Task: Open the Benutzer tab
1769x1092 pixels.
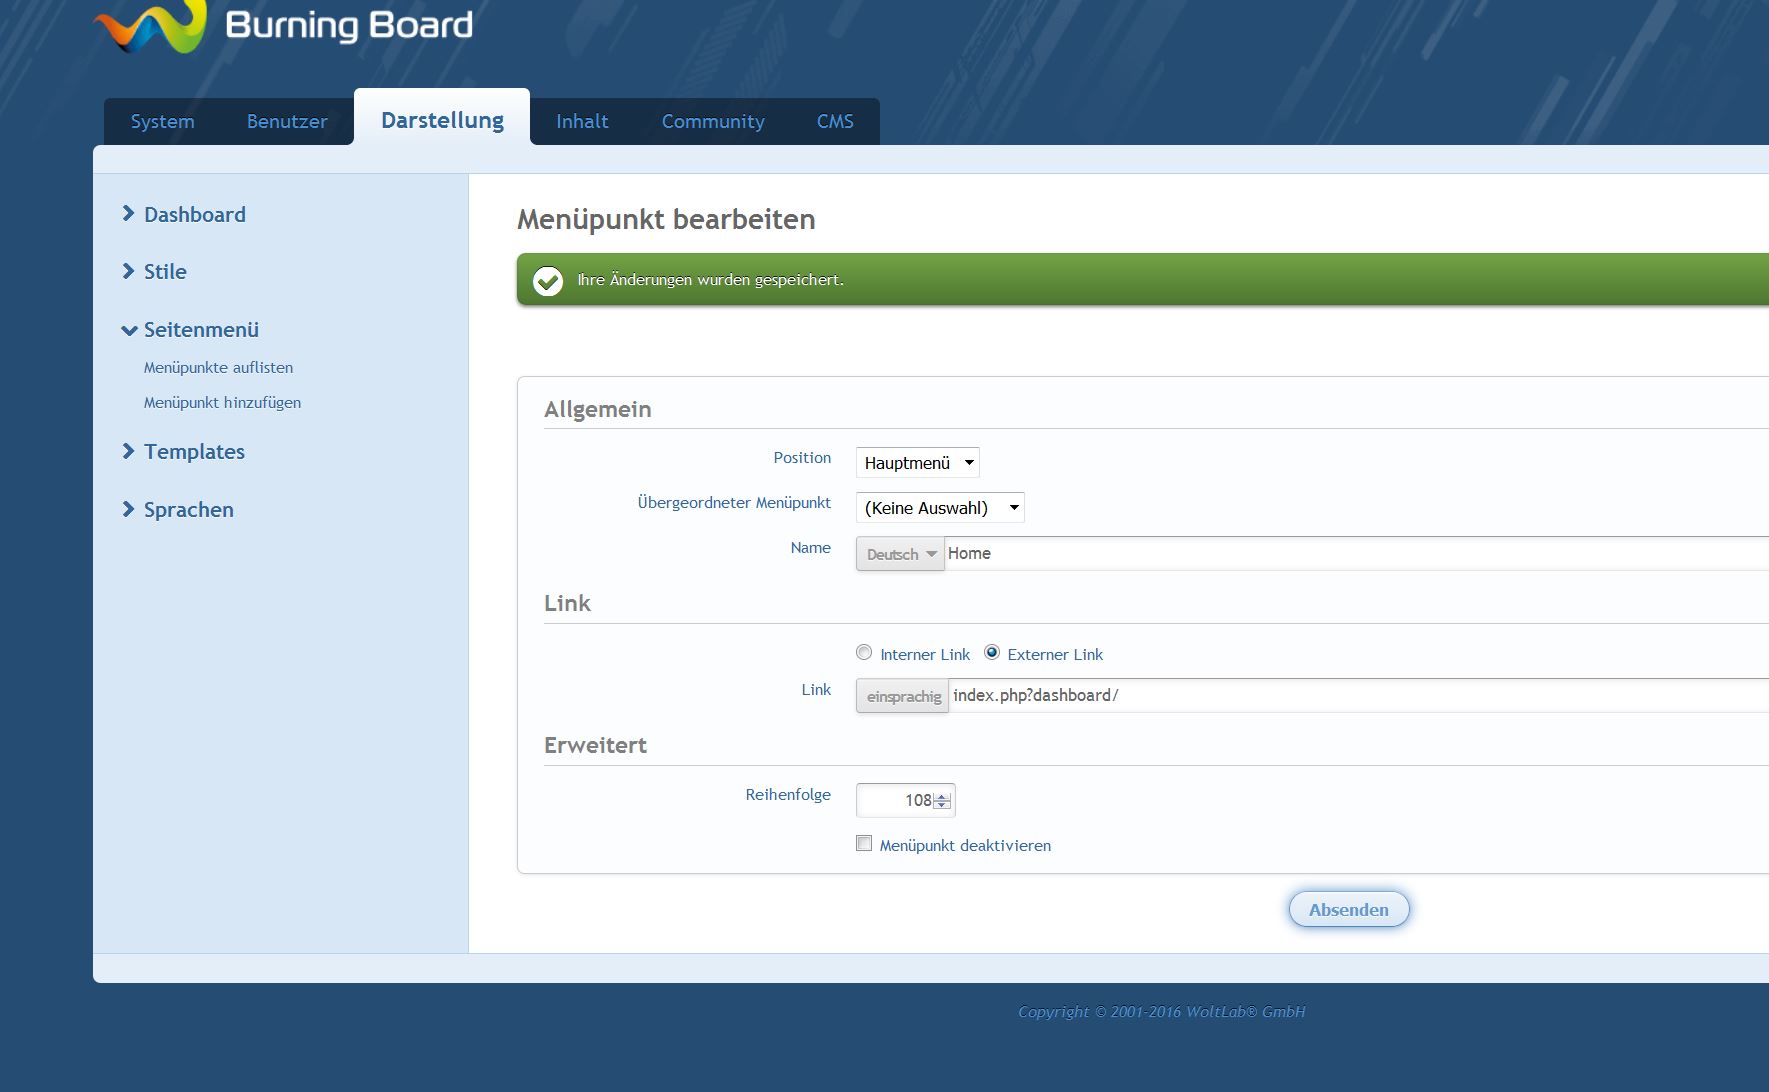Action: pos(287,122)
